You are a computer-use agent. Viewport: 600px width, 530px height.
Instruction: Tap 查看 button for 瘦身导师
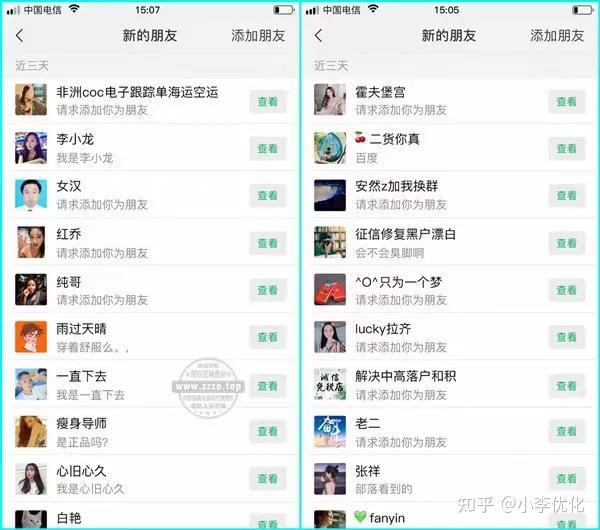[x=268, y=432]
